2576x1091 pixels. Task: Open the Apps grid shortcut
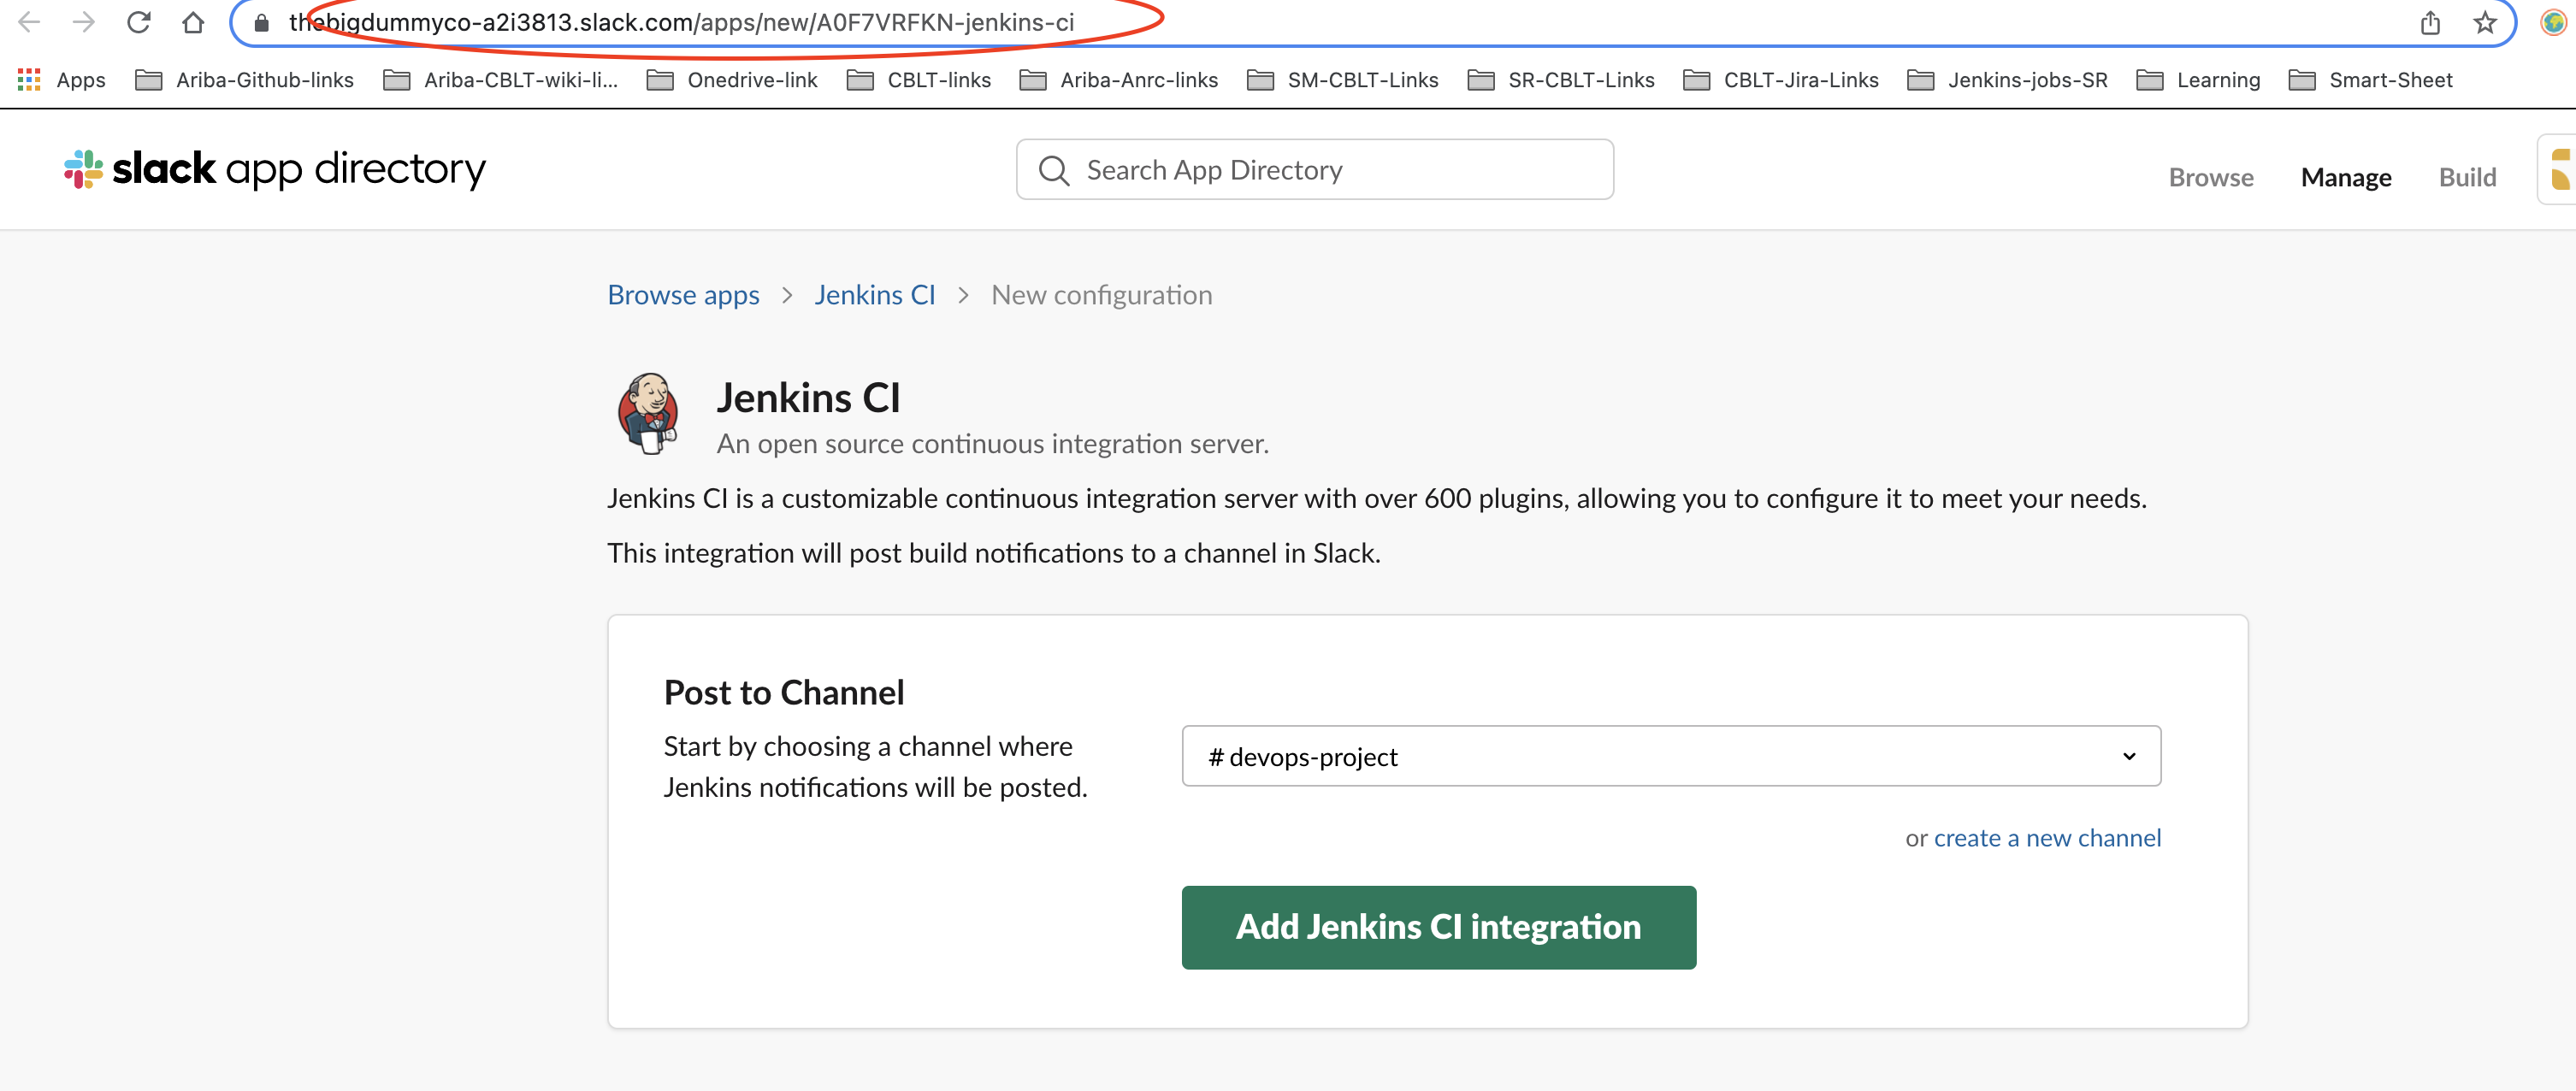pyautogui.click(x=61, y=80)
